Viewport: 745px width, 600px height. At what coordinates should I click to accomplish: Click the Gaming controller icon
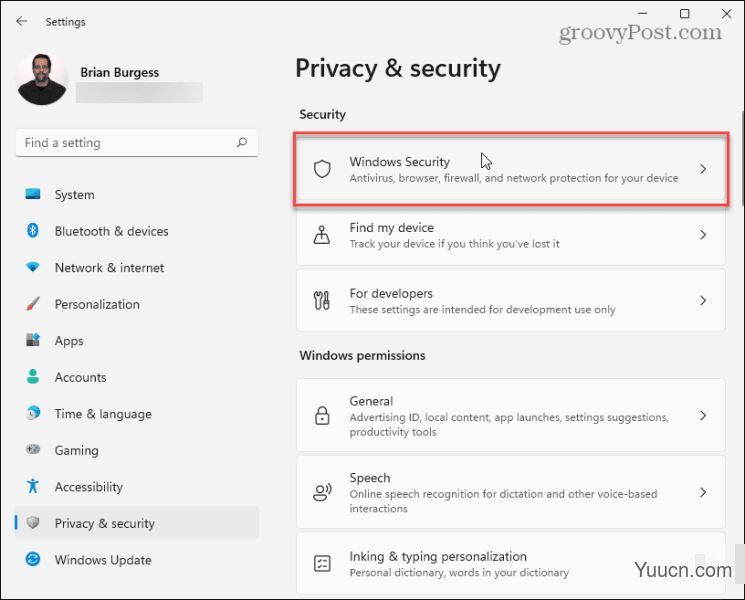point(33,449)
